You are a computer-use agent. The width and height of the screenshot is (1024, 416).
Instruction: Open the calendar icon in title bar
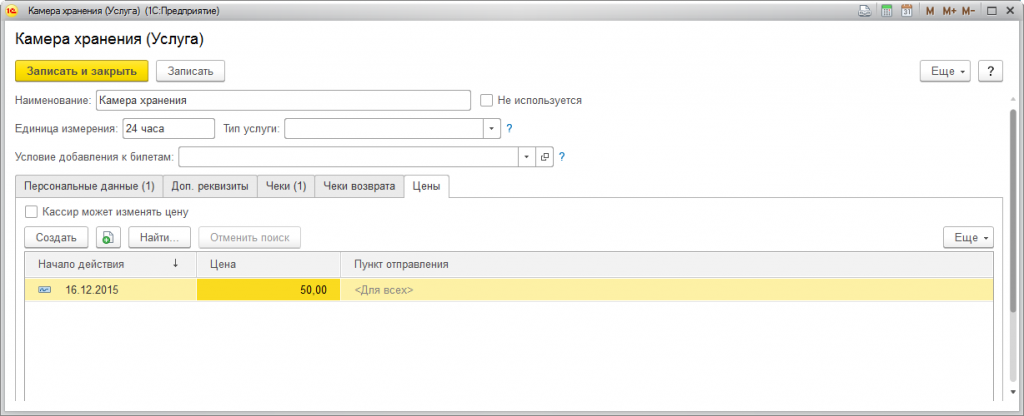click(x=907, y=11)
